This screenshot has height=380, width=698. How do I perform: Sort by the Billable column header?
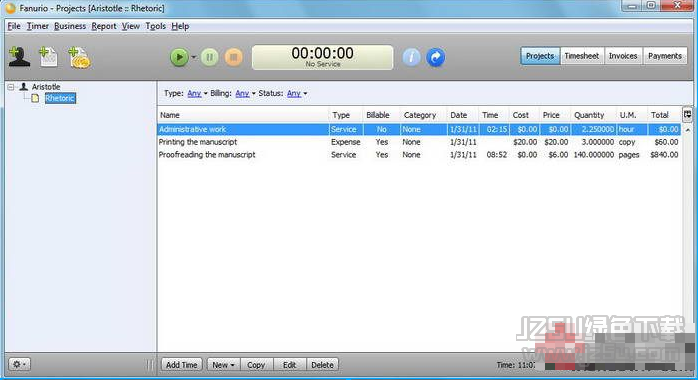pyautogui.click(x=381, y=115)
